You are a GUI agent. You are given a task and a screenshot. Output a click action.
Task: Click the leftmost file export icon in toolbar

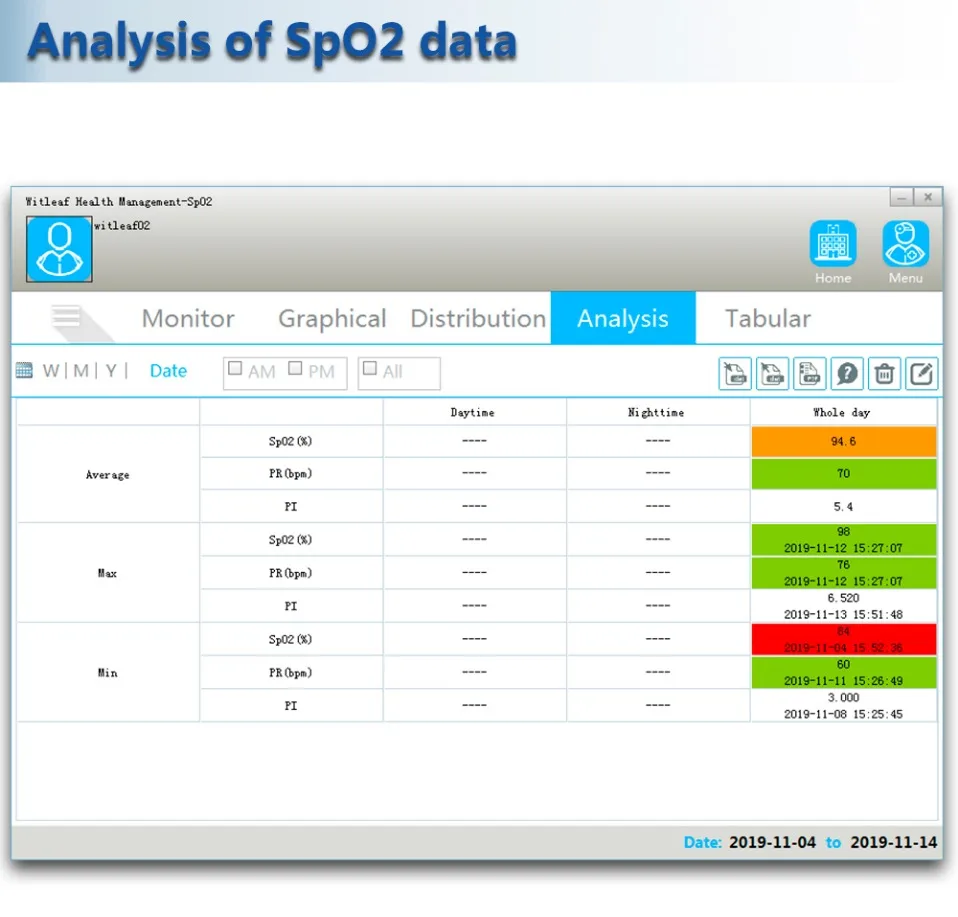click(x=735, y=373)
